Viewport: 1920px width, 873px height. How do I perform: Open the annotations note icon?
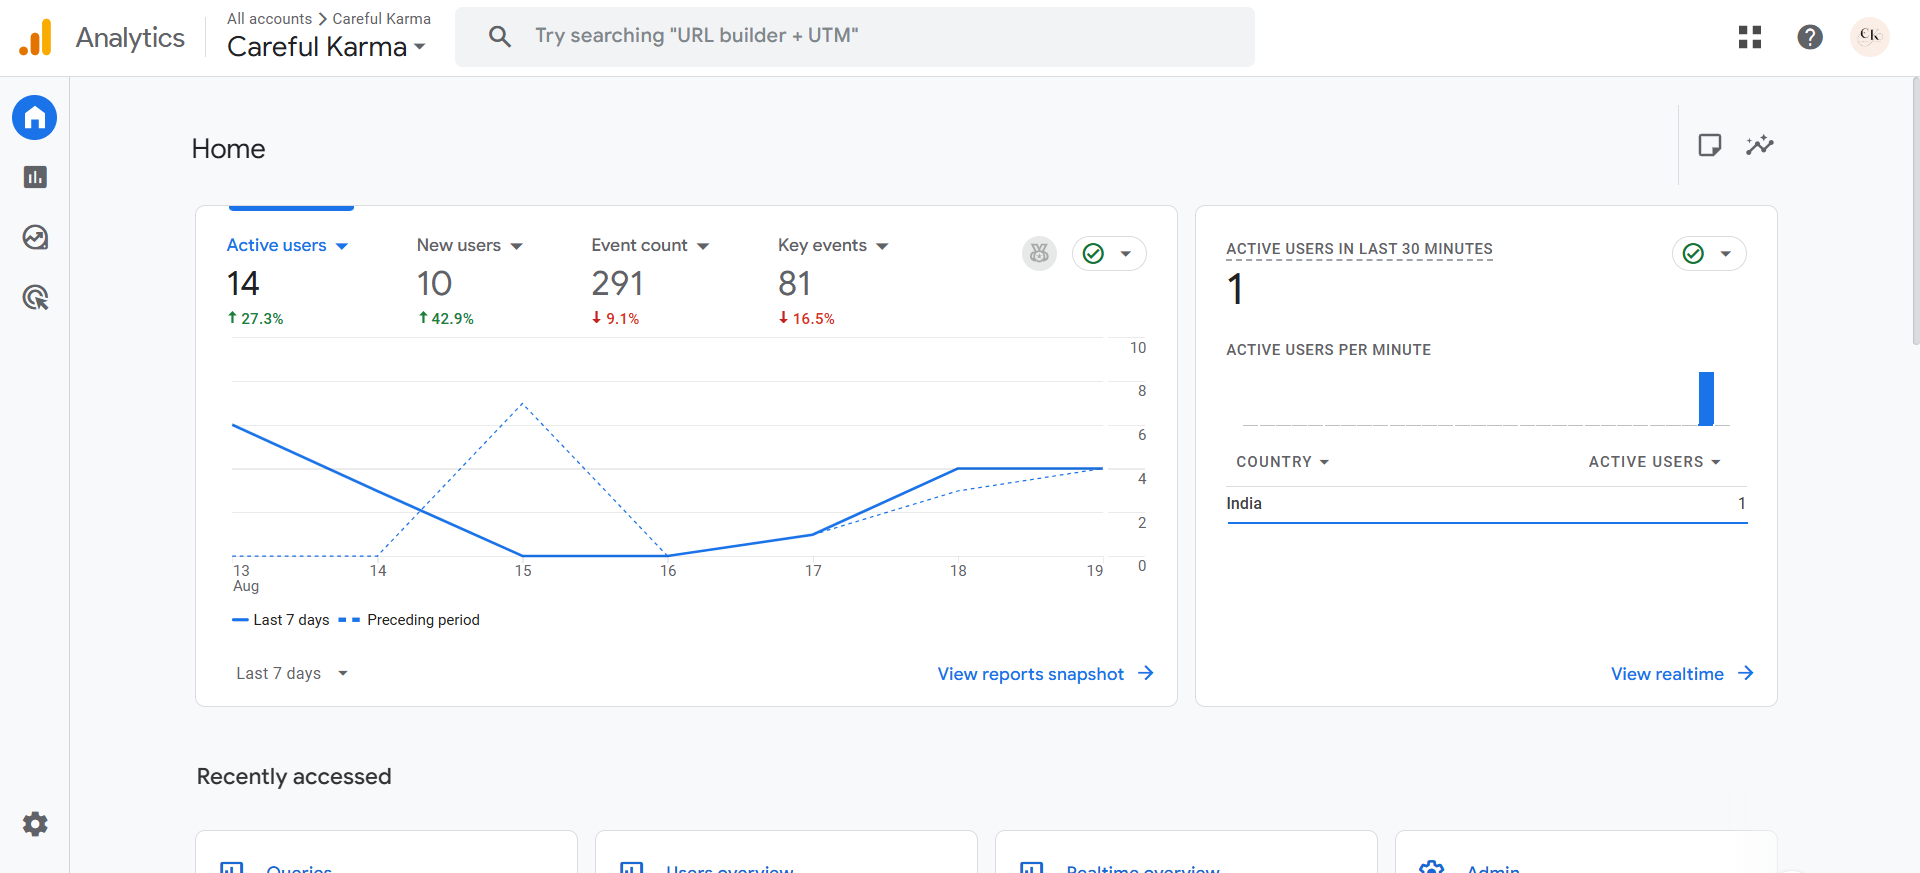[x=1709, y=145]
